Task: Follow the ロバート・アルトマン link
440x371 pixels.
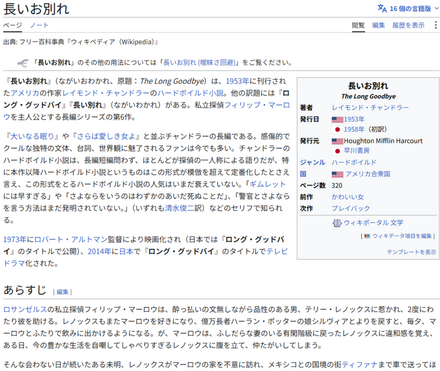Action: (71, 239)
